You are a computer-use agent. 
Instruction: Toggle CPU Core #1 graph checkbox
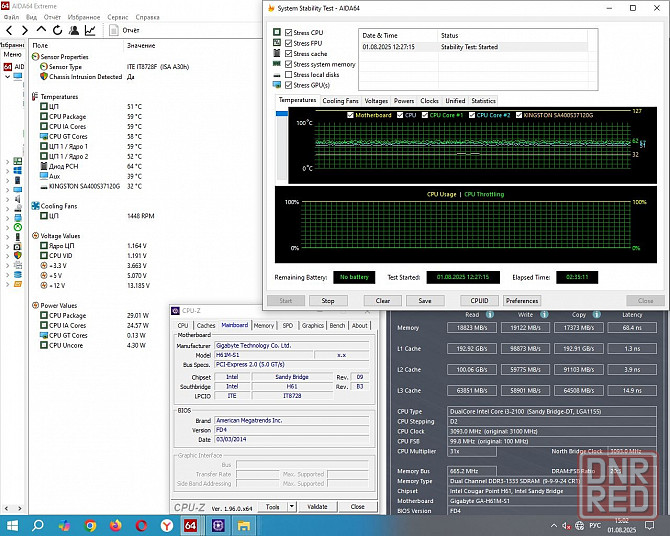coord(425,115)
